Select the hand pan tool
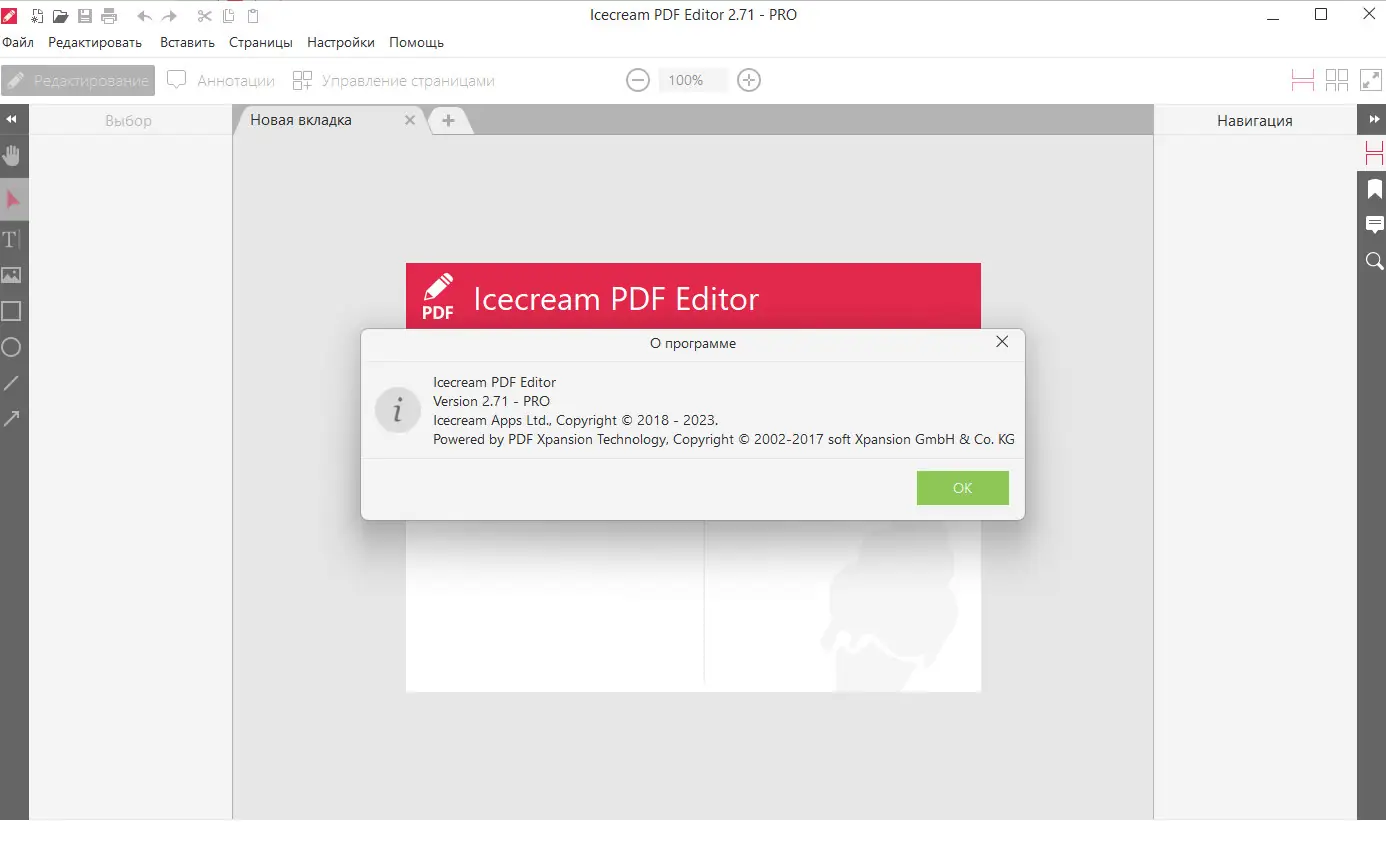 [x=12, y=156]
